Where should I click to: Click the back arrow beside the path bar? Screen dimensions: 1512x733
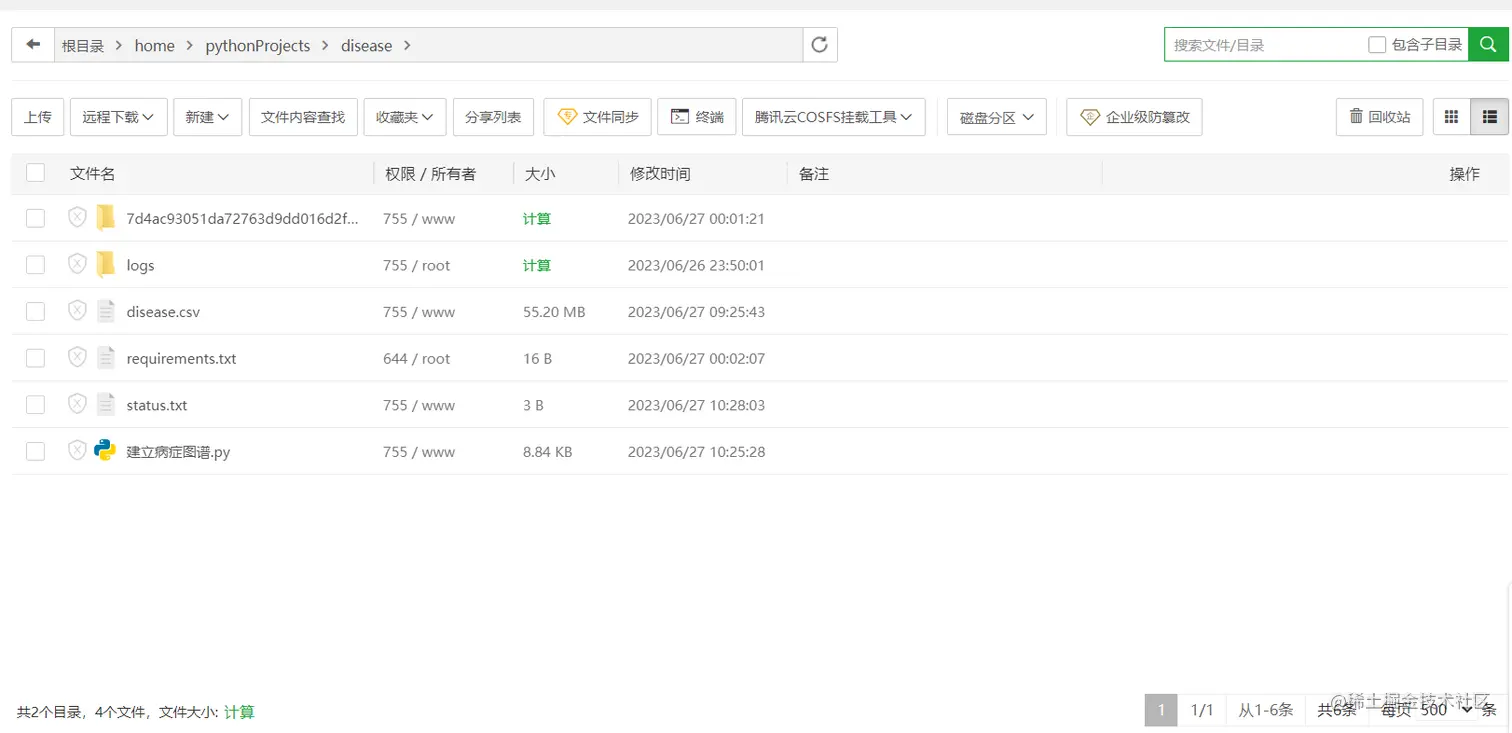click(x=34, y=45)
